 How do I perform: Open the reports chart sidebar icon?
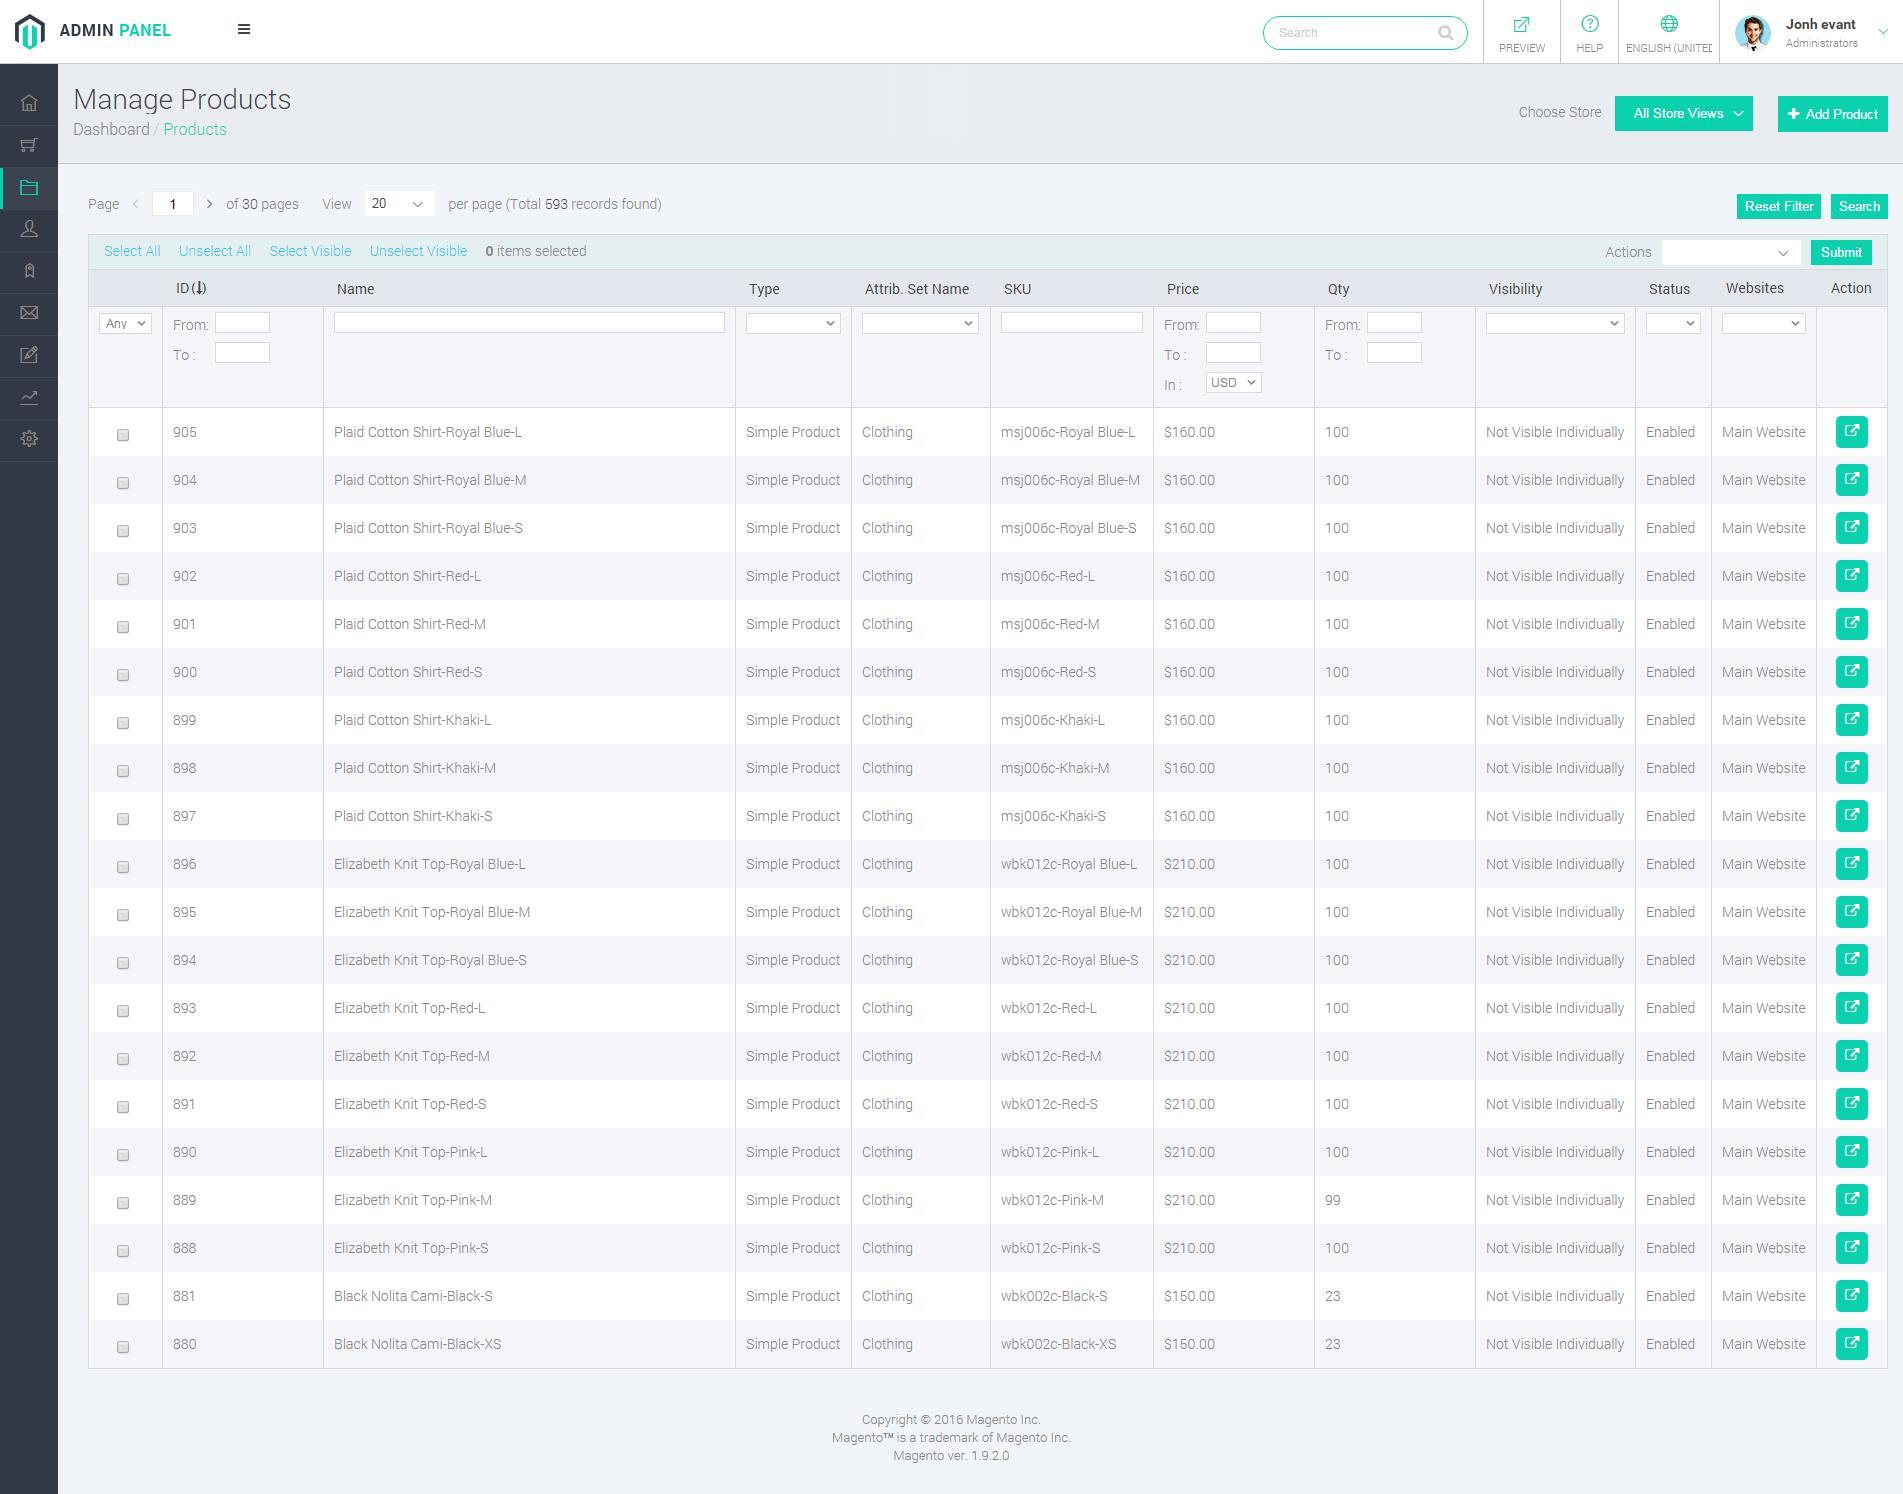tap(29, 397)
